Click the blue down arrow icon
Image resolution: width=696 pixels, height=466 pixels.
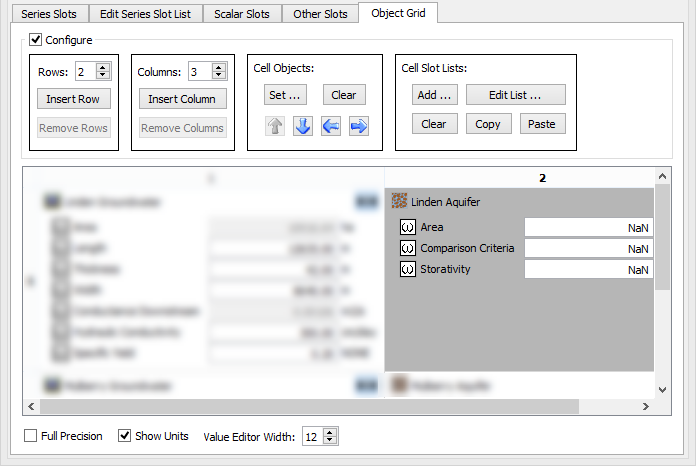click(303, 126)
